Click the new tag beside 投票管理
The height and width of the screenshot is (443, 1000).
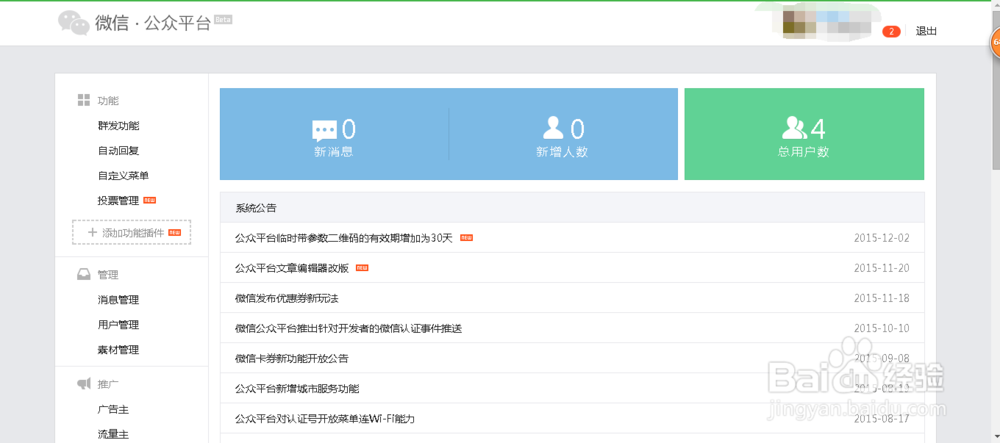point(150,200)
